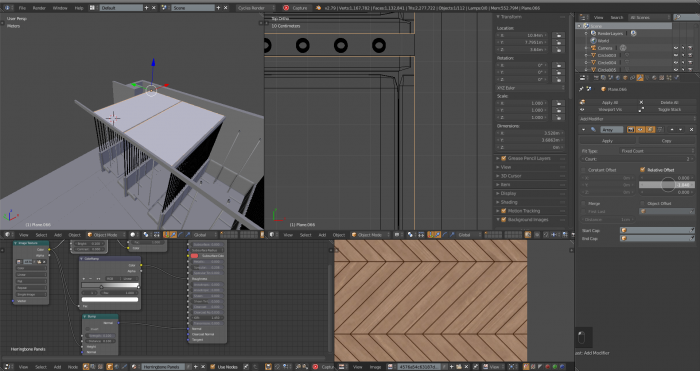Open the Window menu in top bar
This screenshot has width=700, height=371.
click(60, 8)
